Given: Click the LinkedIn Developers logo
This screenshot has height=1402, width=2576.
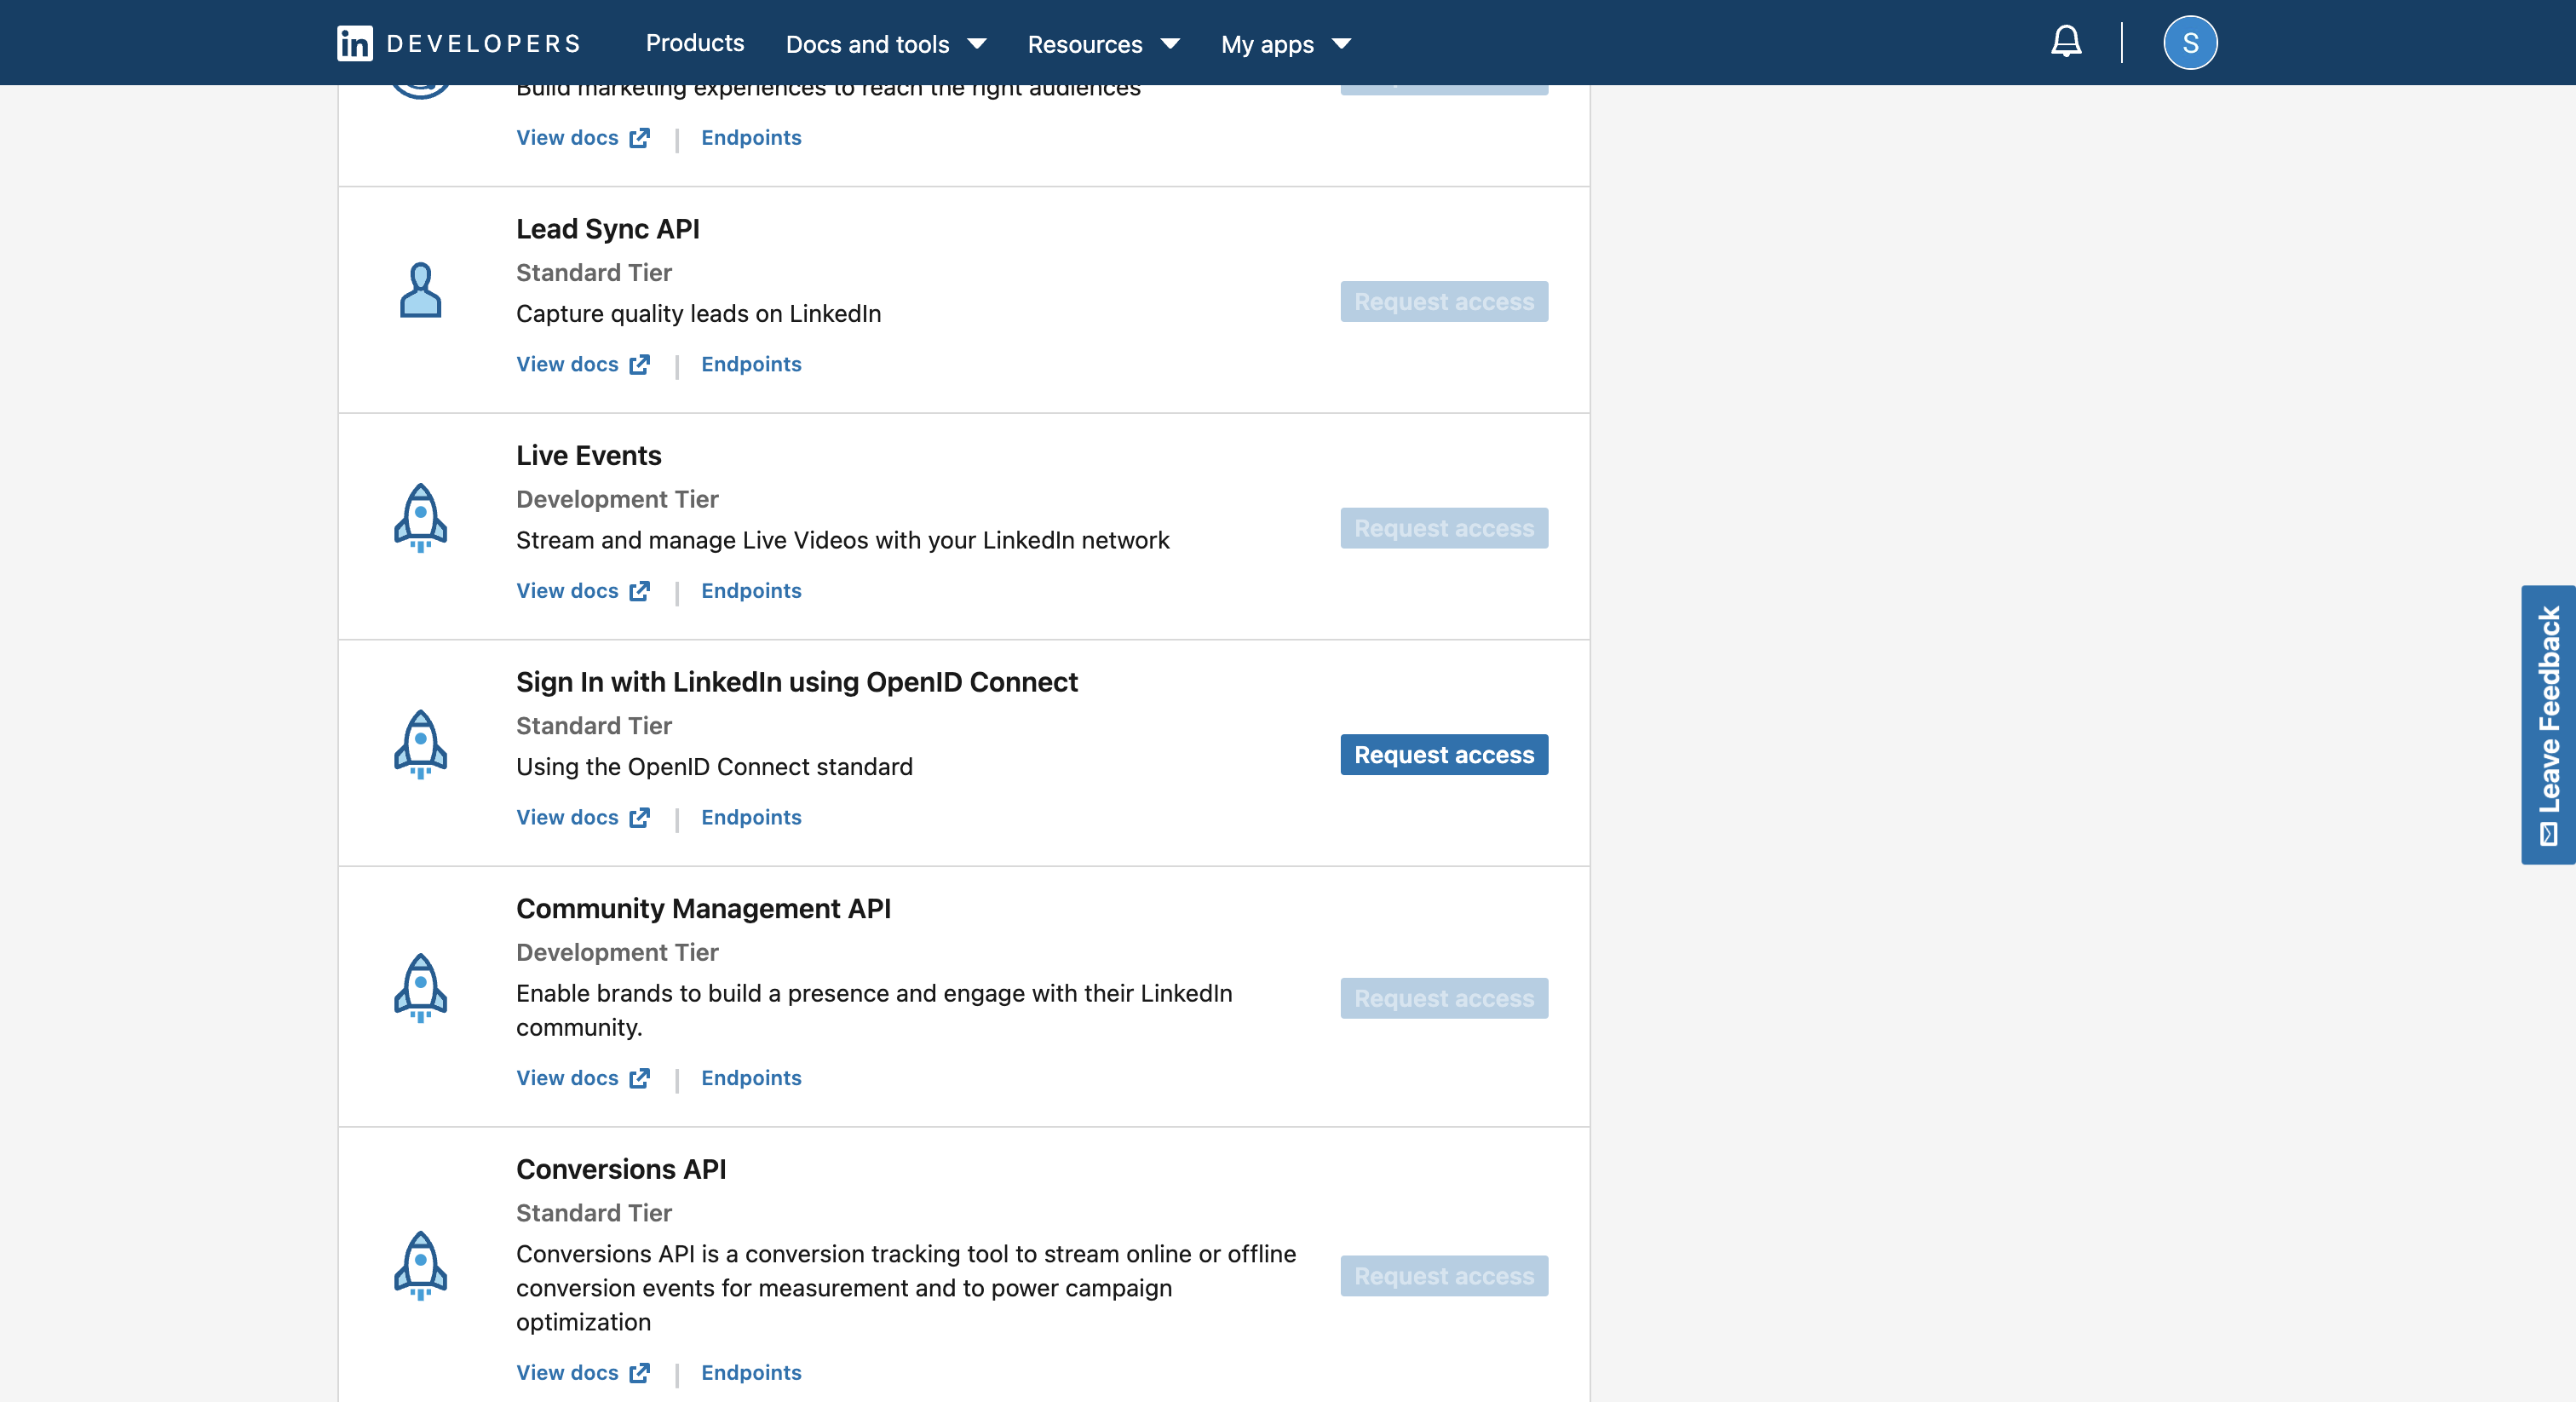Looking at the screenshot, I should click(459, 43).
